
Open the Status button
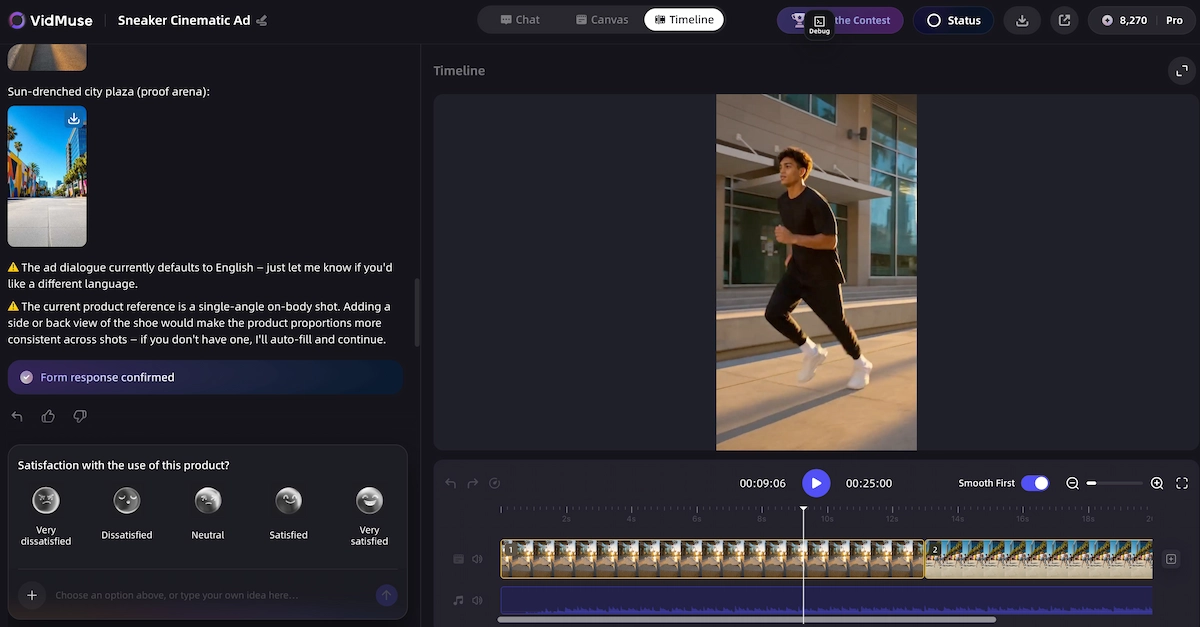point(954,20)
